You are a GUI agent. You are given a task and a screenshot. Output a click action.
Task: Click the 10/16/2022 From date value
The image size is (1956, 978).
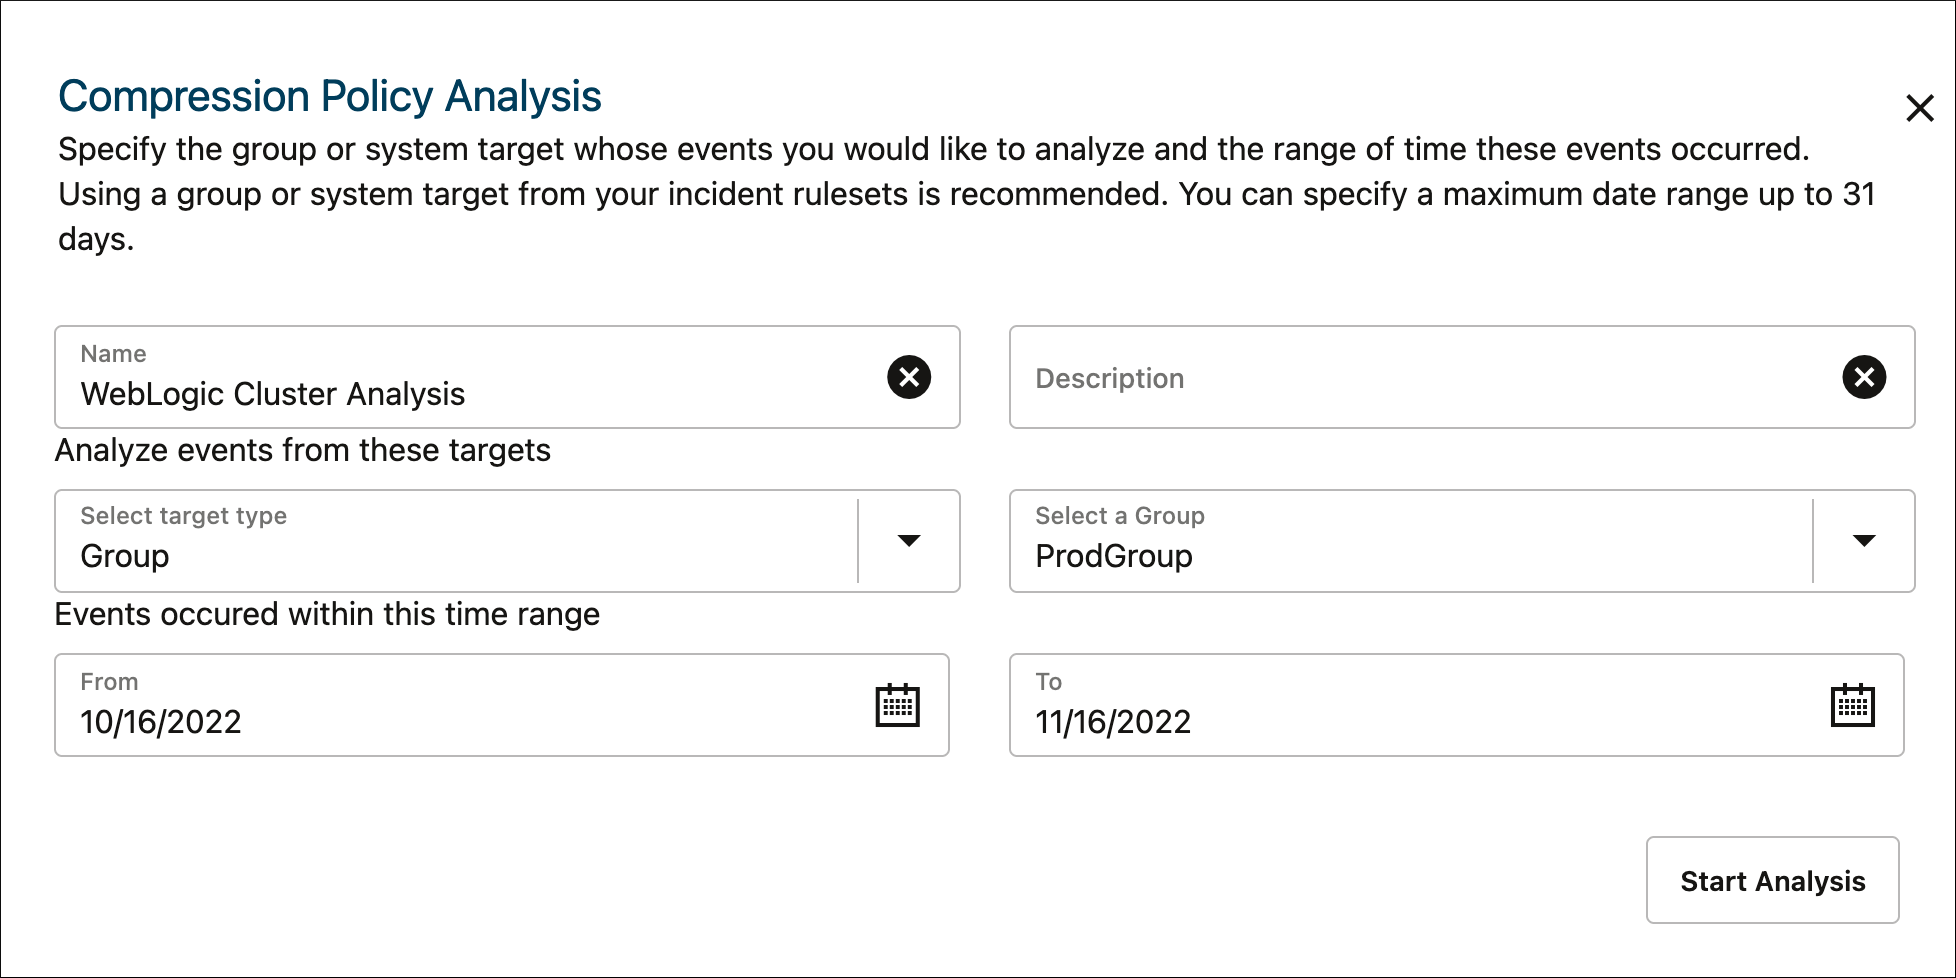pos(161,722)
